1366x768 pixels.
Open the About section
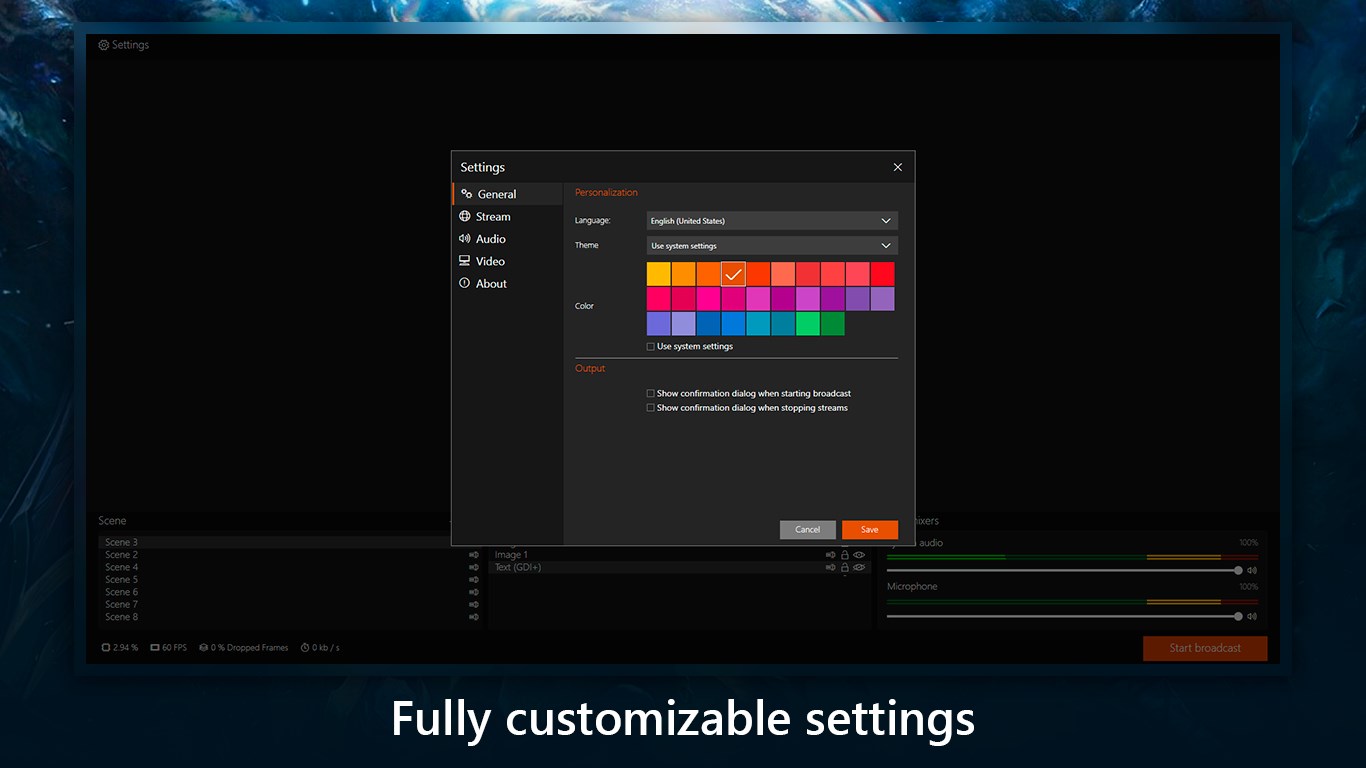508,284
